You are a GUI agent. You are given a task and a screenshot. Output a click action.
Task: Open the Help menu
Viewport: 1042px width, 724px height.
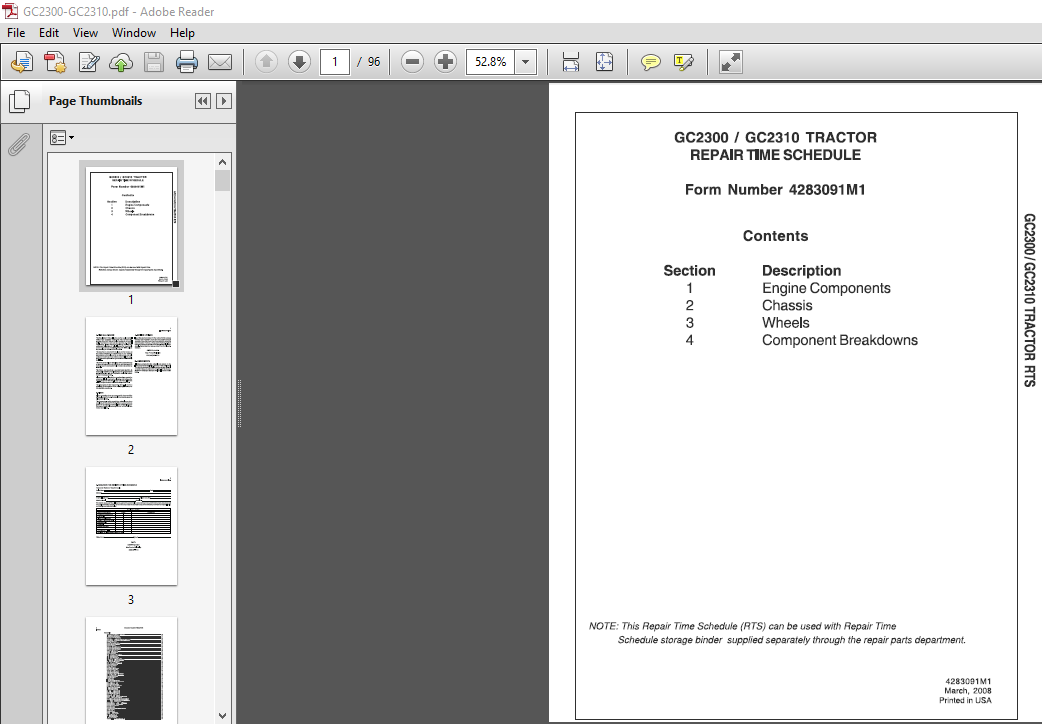coord(182,33)
